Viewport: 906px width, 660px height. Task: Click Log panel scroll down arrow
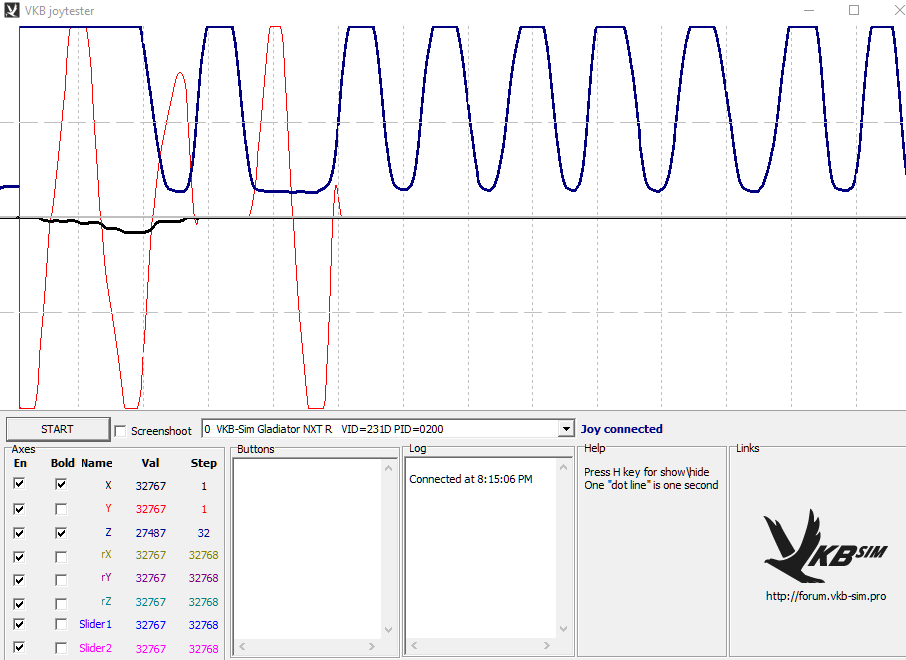pos(563,629)
